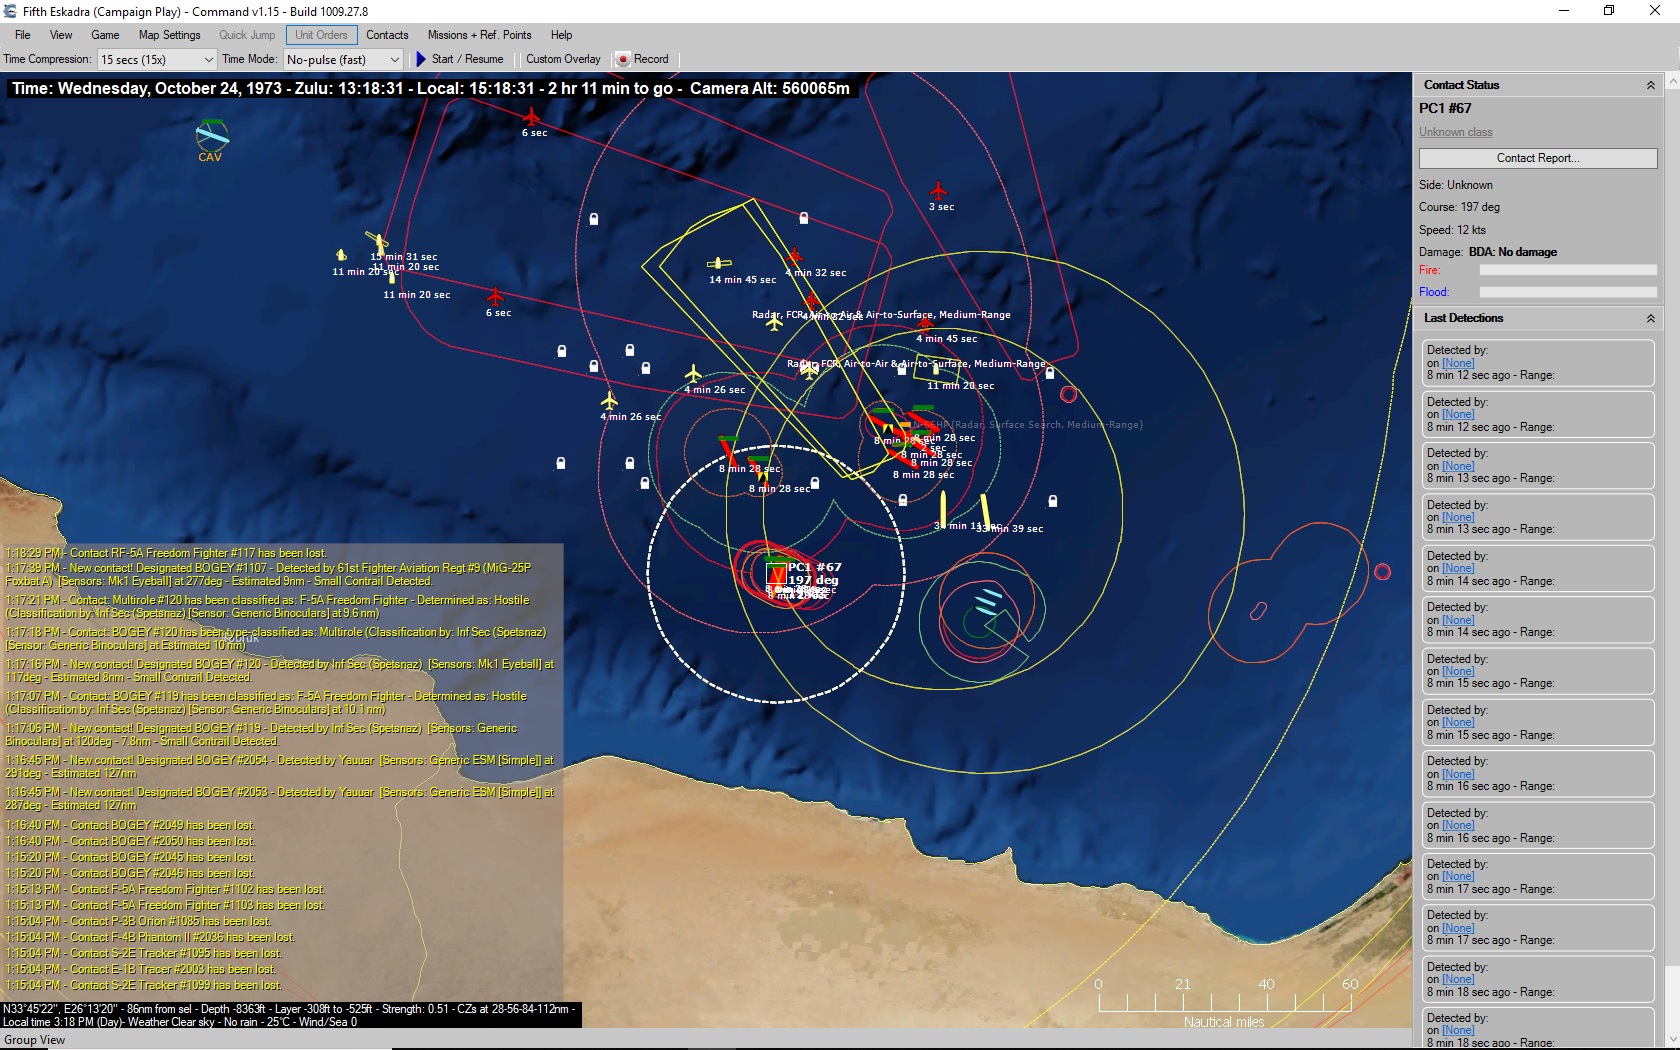Click the red Record icon in toolbar

pyautogui.click(x=623, y=59)
